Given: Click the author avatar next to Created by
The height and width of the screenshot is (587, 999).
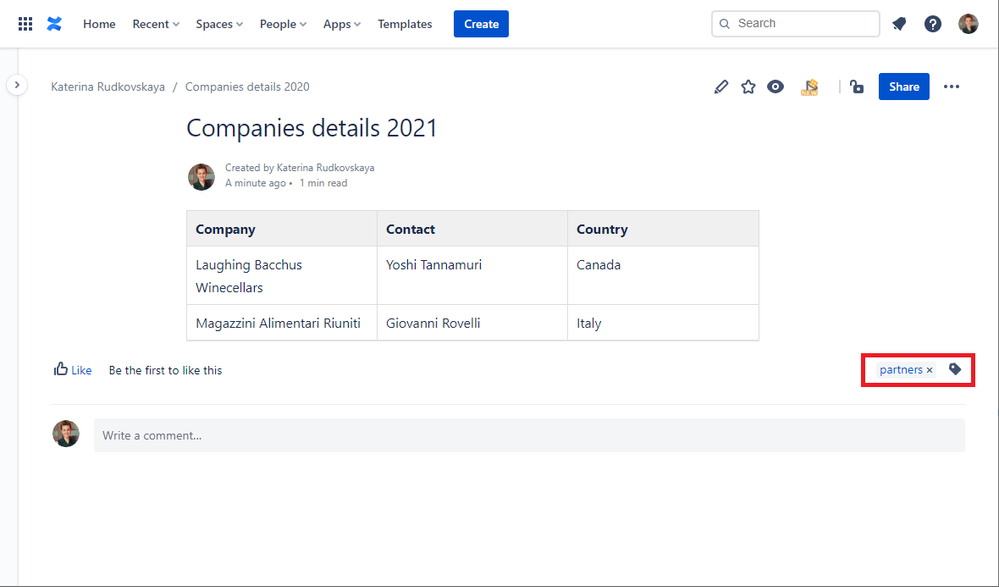Looking at the screenshot, I should tap(201, 177).
